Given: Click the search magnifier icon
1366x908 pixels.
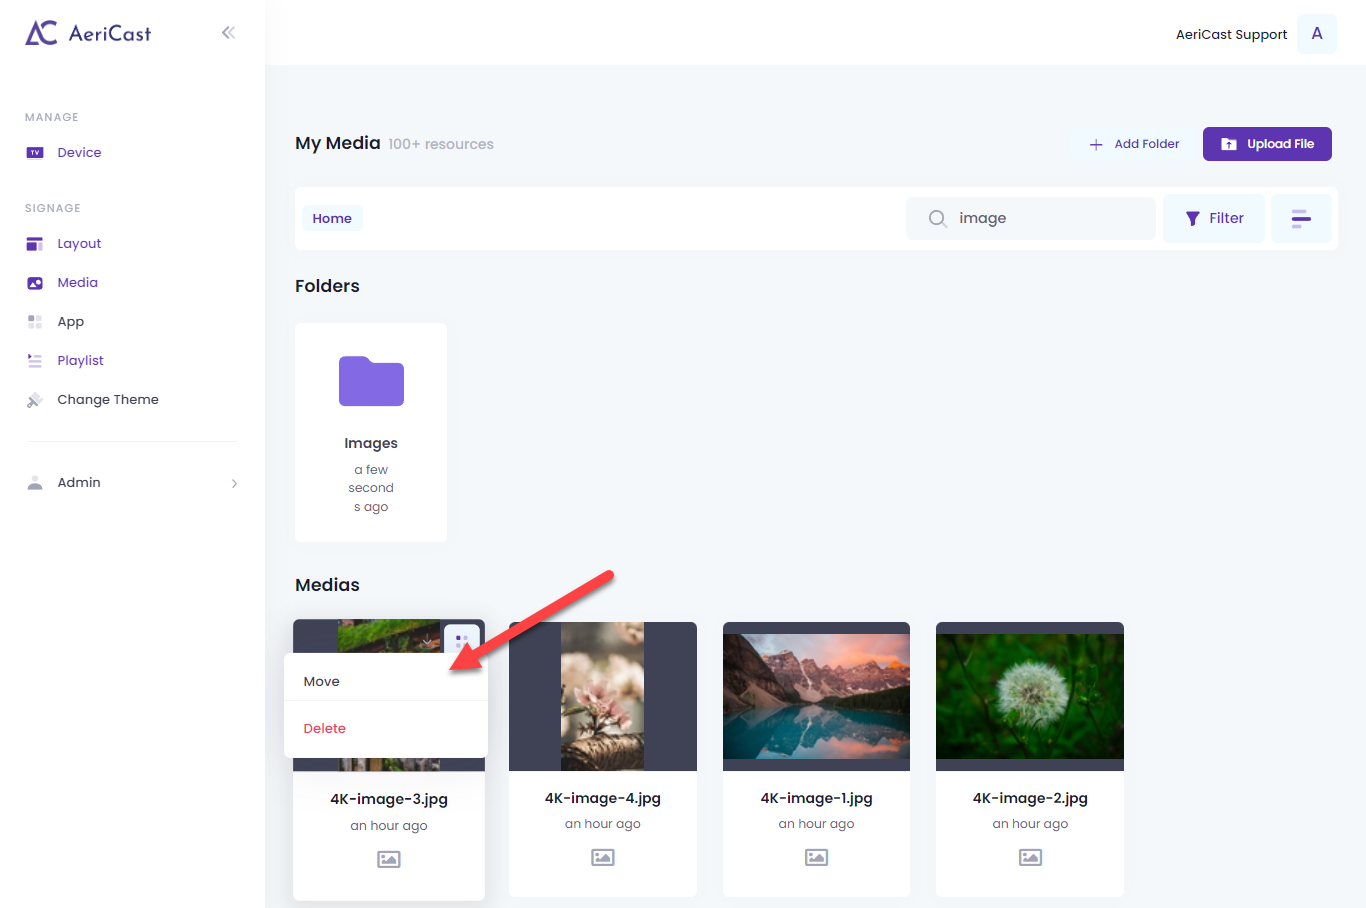Looking at the screenshot, I should [937, 218].
